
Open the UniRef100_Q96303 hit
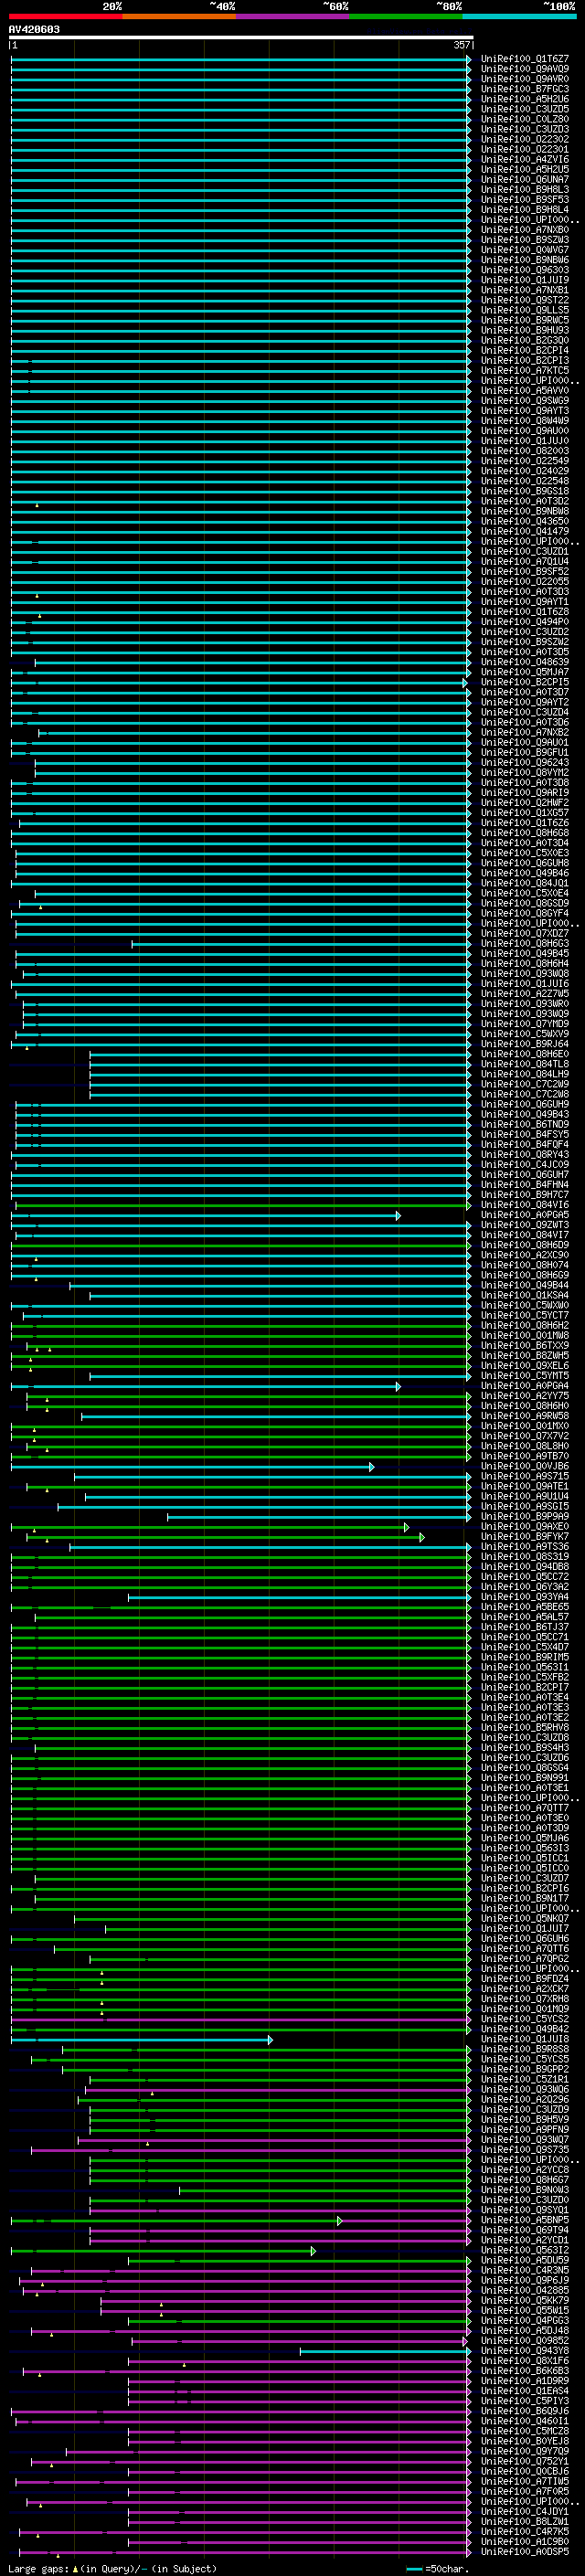coord(525,270)
